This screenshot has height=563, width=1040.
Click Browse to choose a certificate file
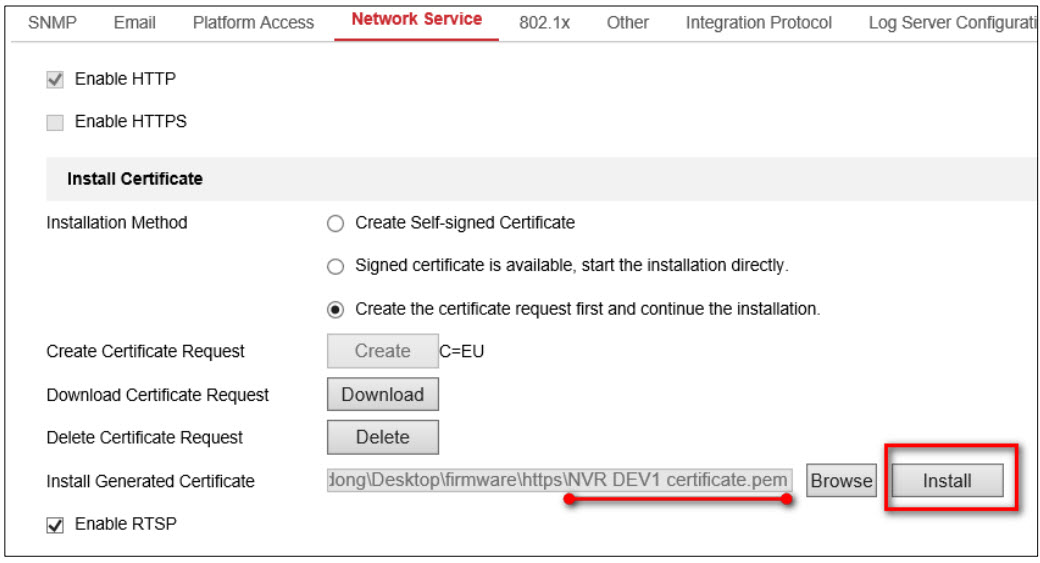point(841,480)
